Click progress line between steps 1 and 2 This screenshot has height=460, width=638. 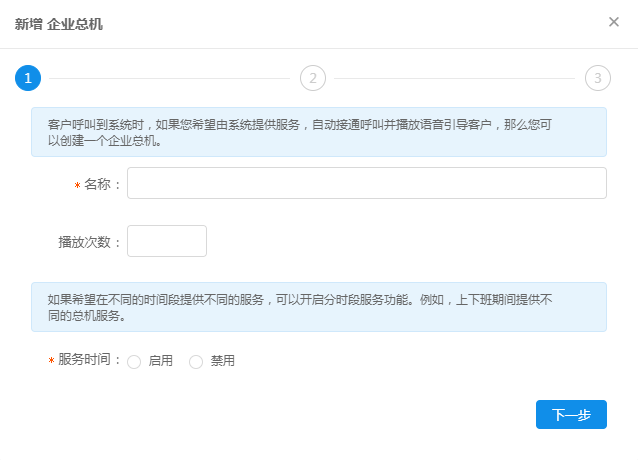pyautogui.click(x=170, y=78)
